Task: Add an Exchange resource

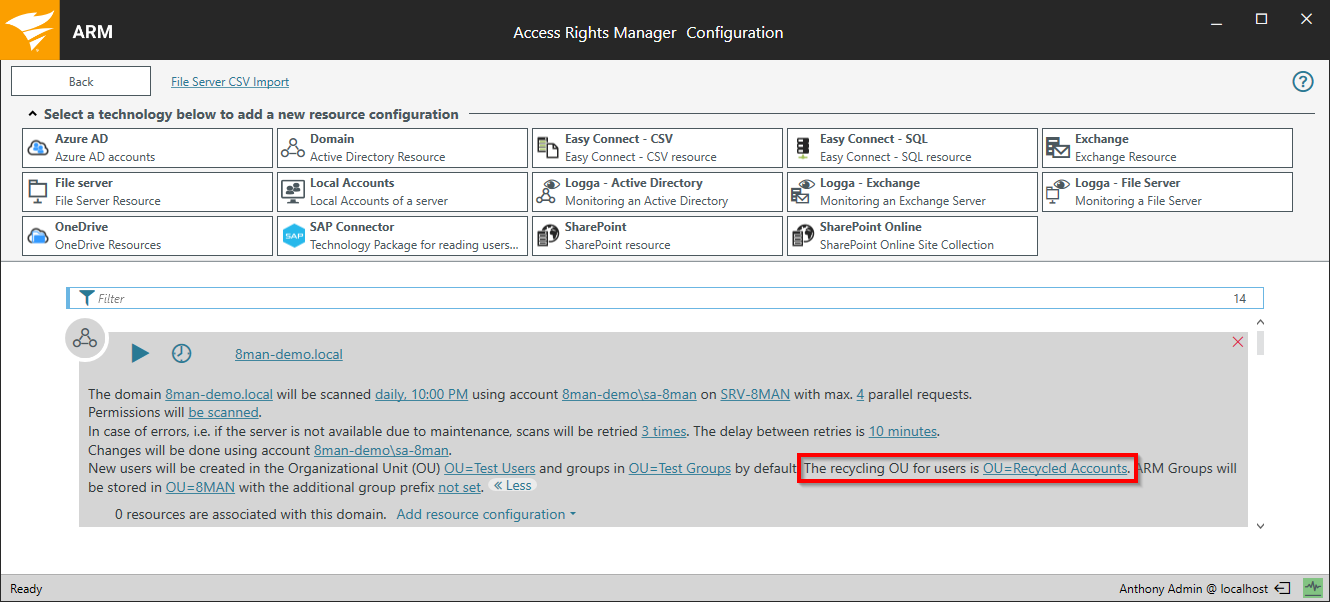Action: (x=1166, y=148)
